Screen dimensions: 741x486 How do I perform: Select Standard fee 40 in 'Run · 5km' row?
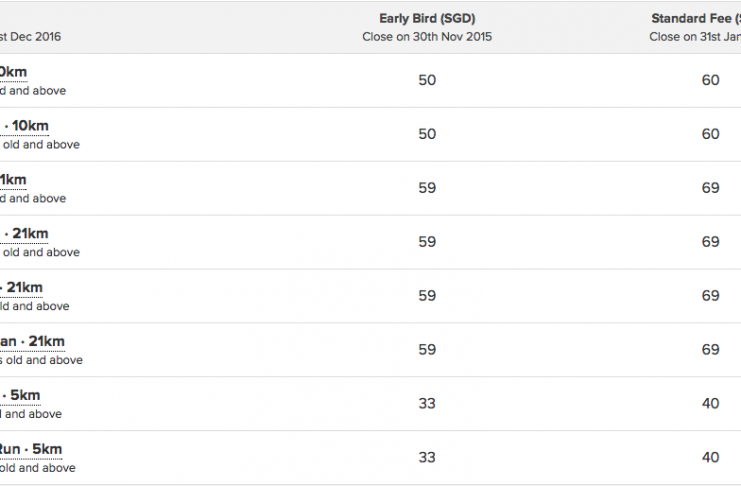coord(710,458)
